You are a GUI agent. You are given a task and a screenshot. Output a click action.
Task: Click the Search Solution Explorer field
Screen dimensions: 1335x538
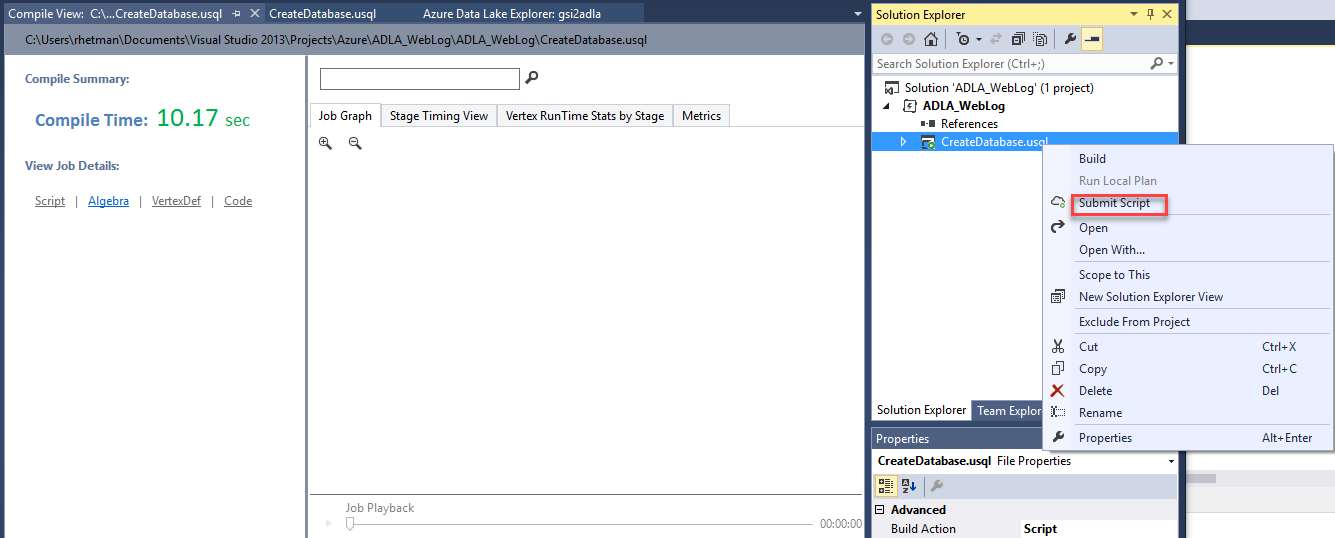(x=1010, y=63)
